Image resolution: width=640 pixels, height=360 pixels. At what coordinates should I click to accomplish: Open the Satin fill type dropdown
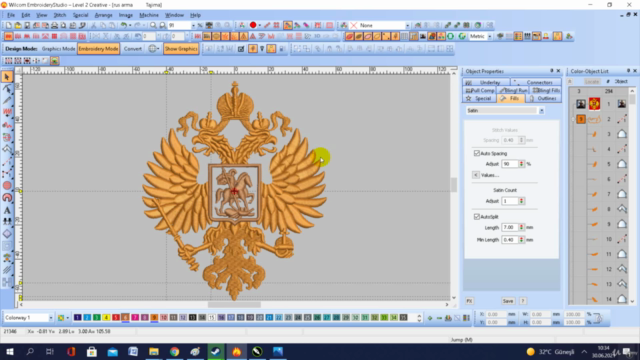pyautogui.click(x=541, y=111)
